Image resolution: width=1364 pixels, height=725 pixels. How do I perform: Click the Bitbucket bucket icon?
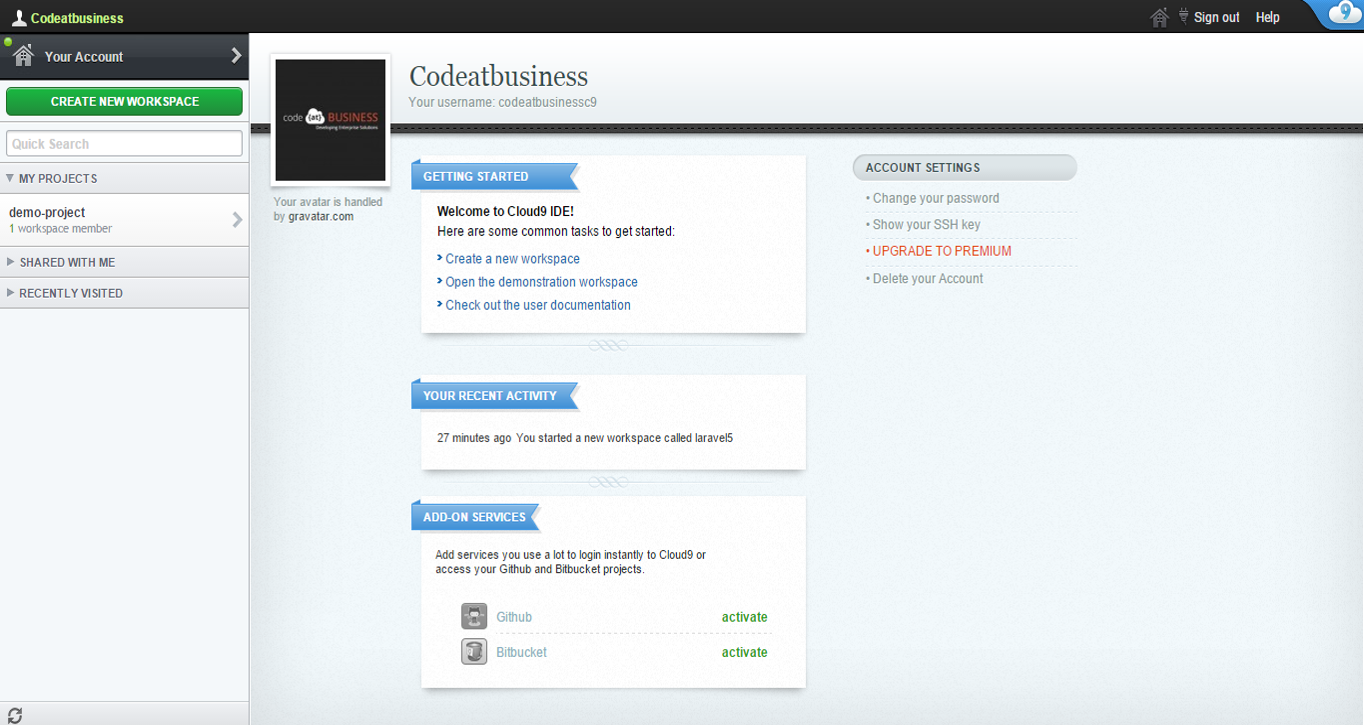[474, 652]
